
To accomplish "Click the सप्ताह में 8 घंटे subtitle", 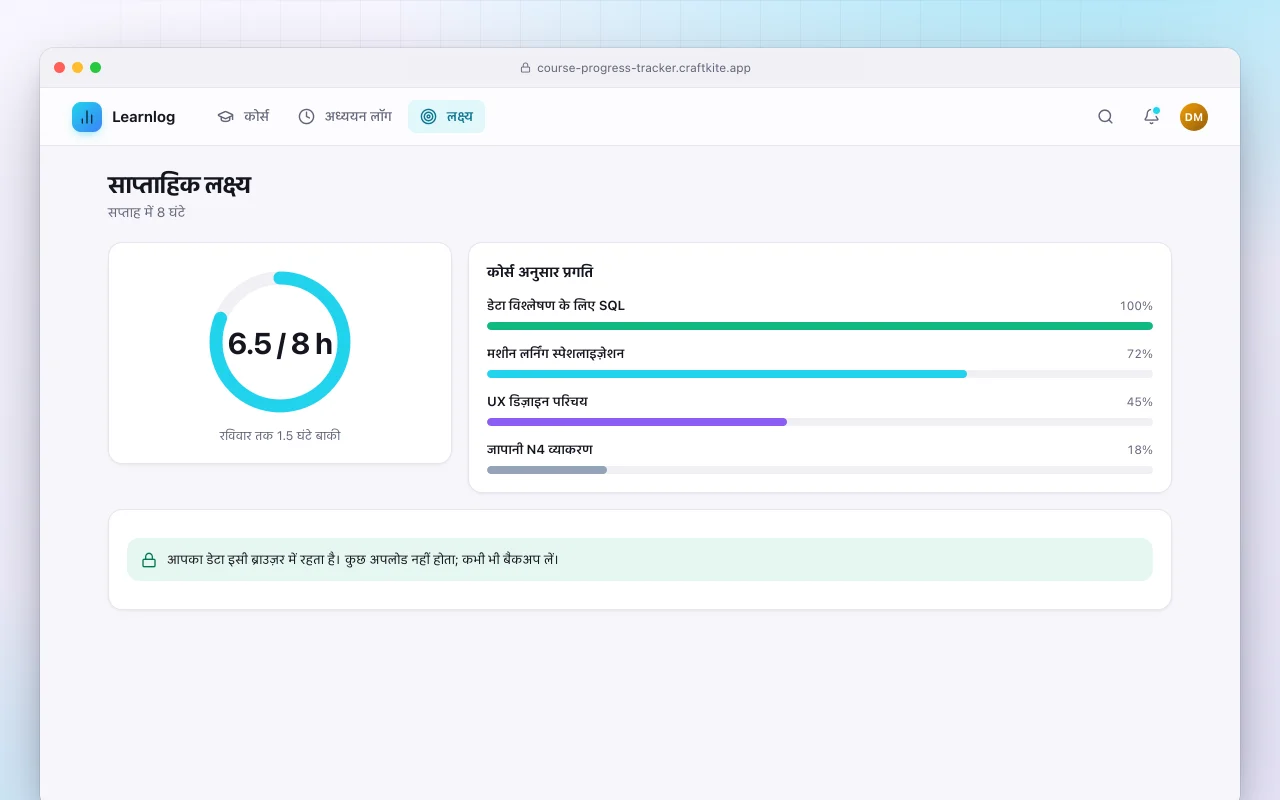I will (147, 213).
